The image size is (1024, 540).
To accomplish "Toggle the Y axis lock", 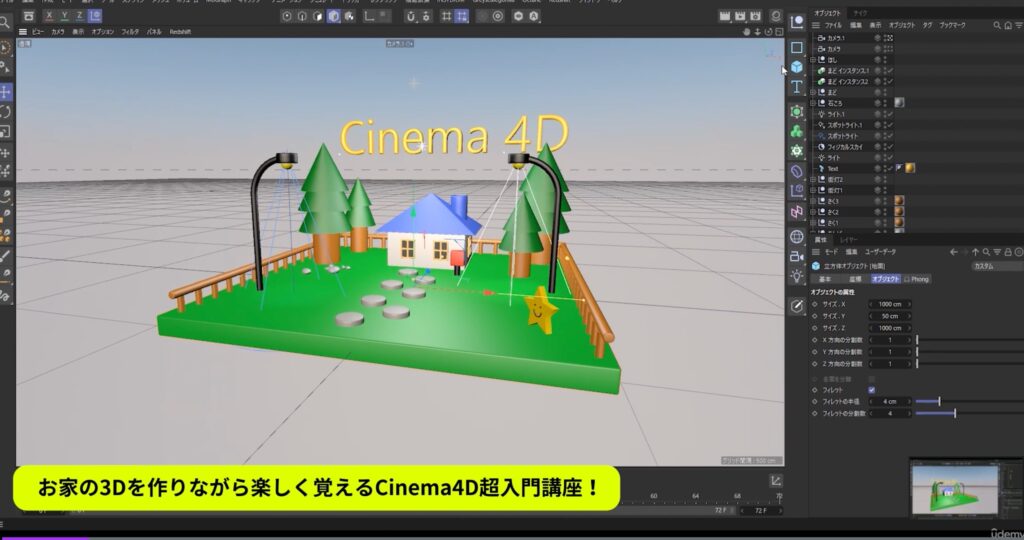I will (x=64, y=16).
